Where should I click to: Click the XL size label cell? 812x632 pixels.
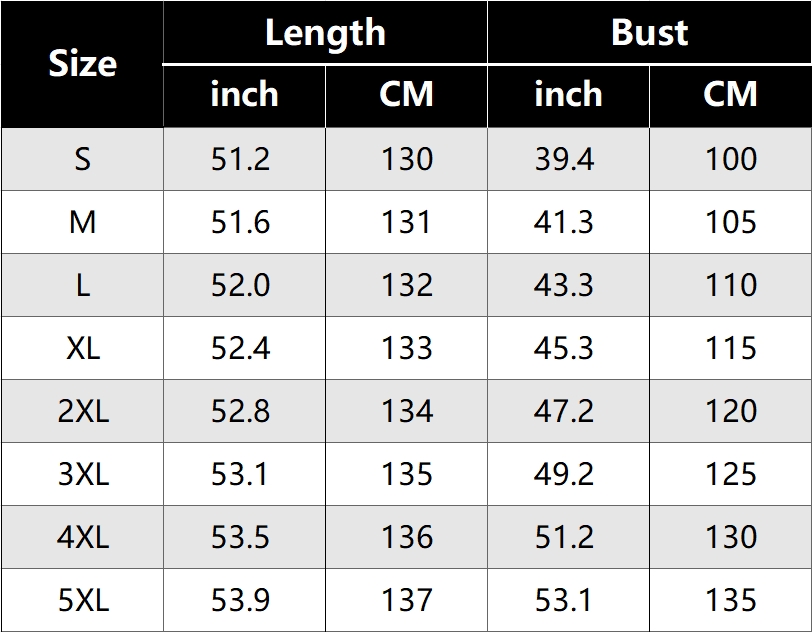[82, 348]
